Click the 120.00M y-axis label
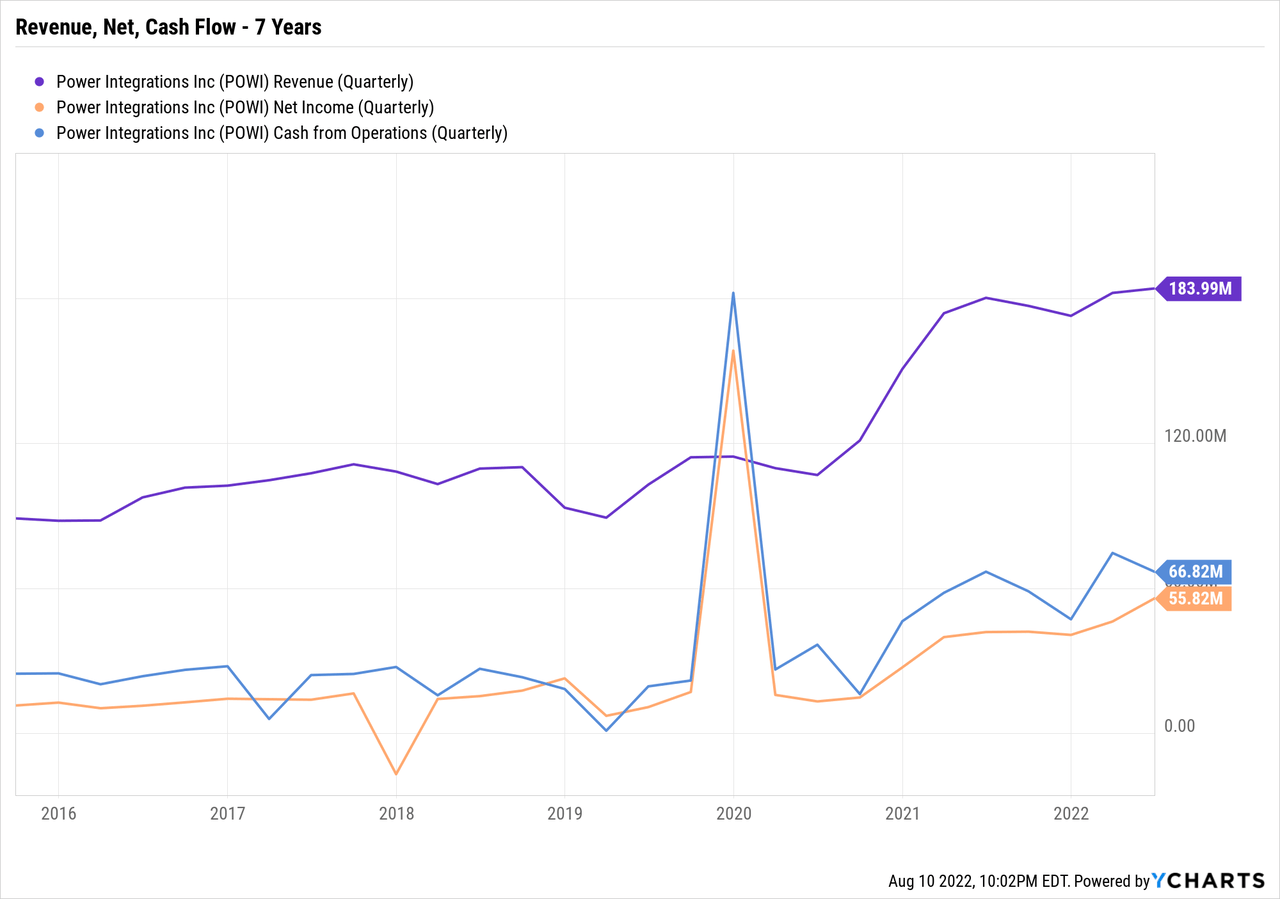 pyautogui.click(x=1195, y=436)
